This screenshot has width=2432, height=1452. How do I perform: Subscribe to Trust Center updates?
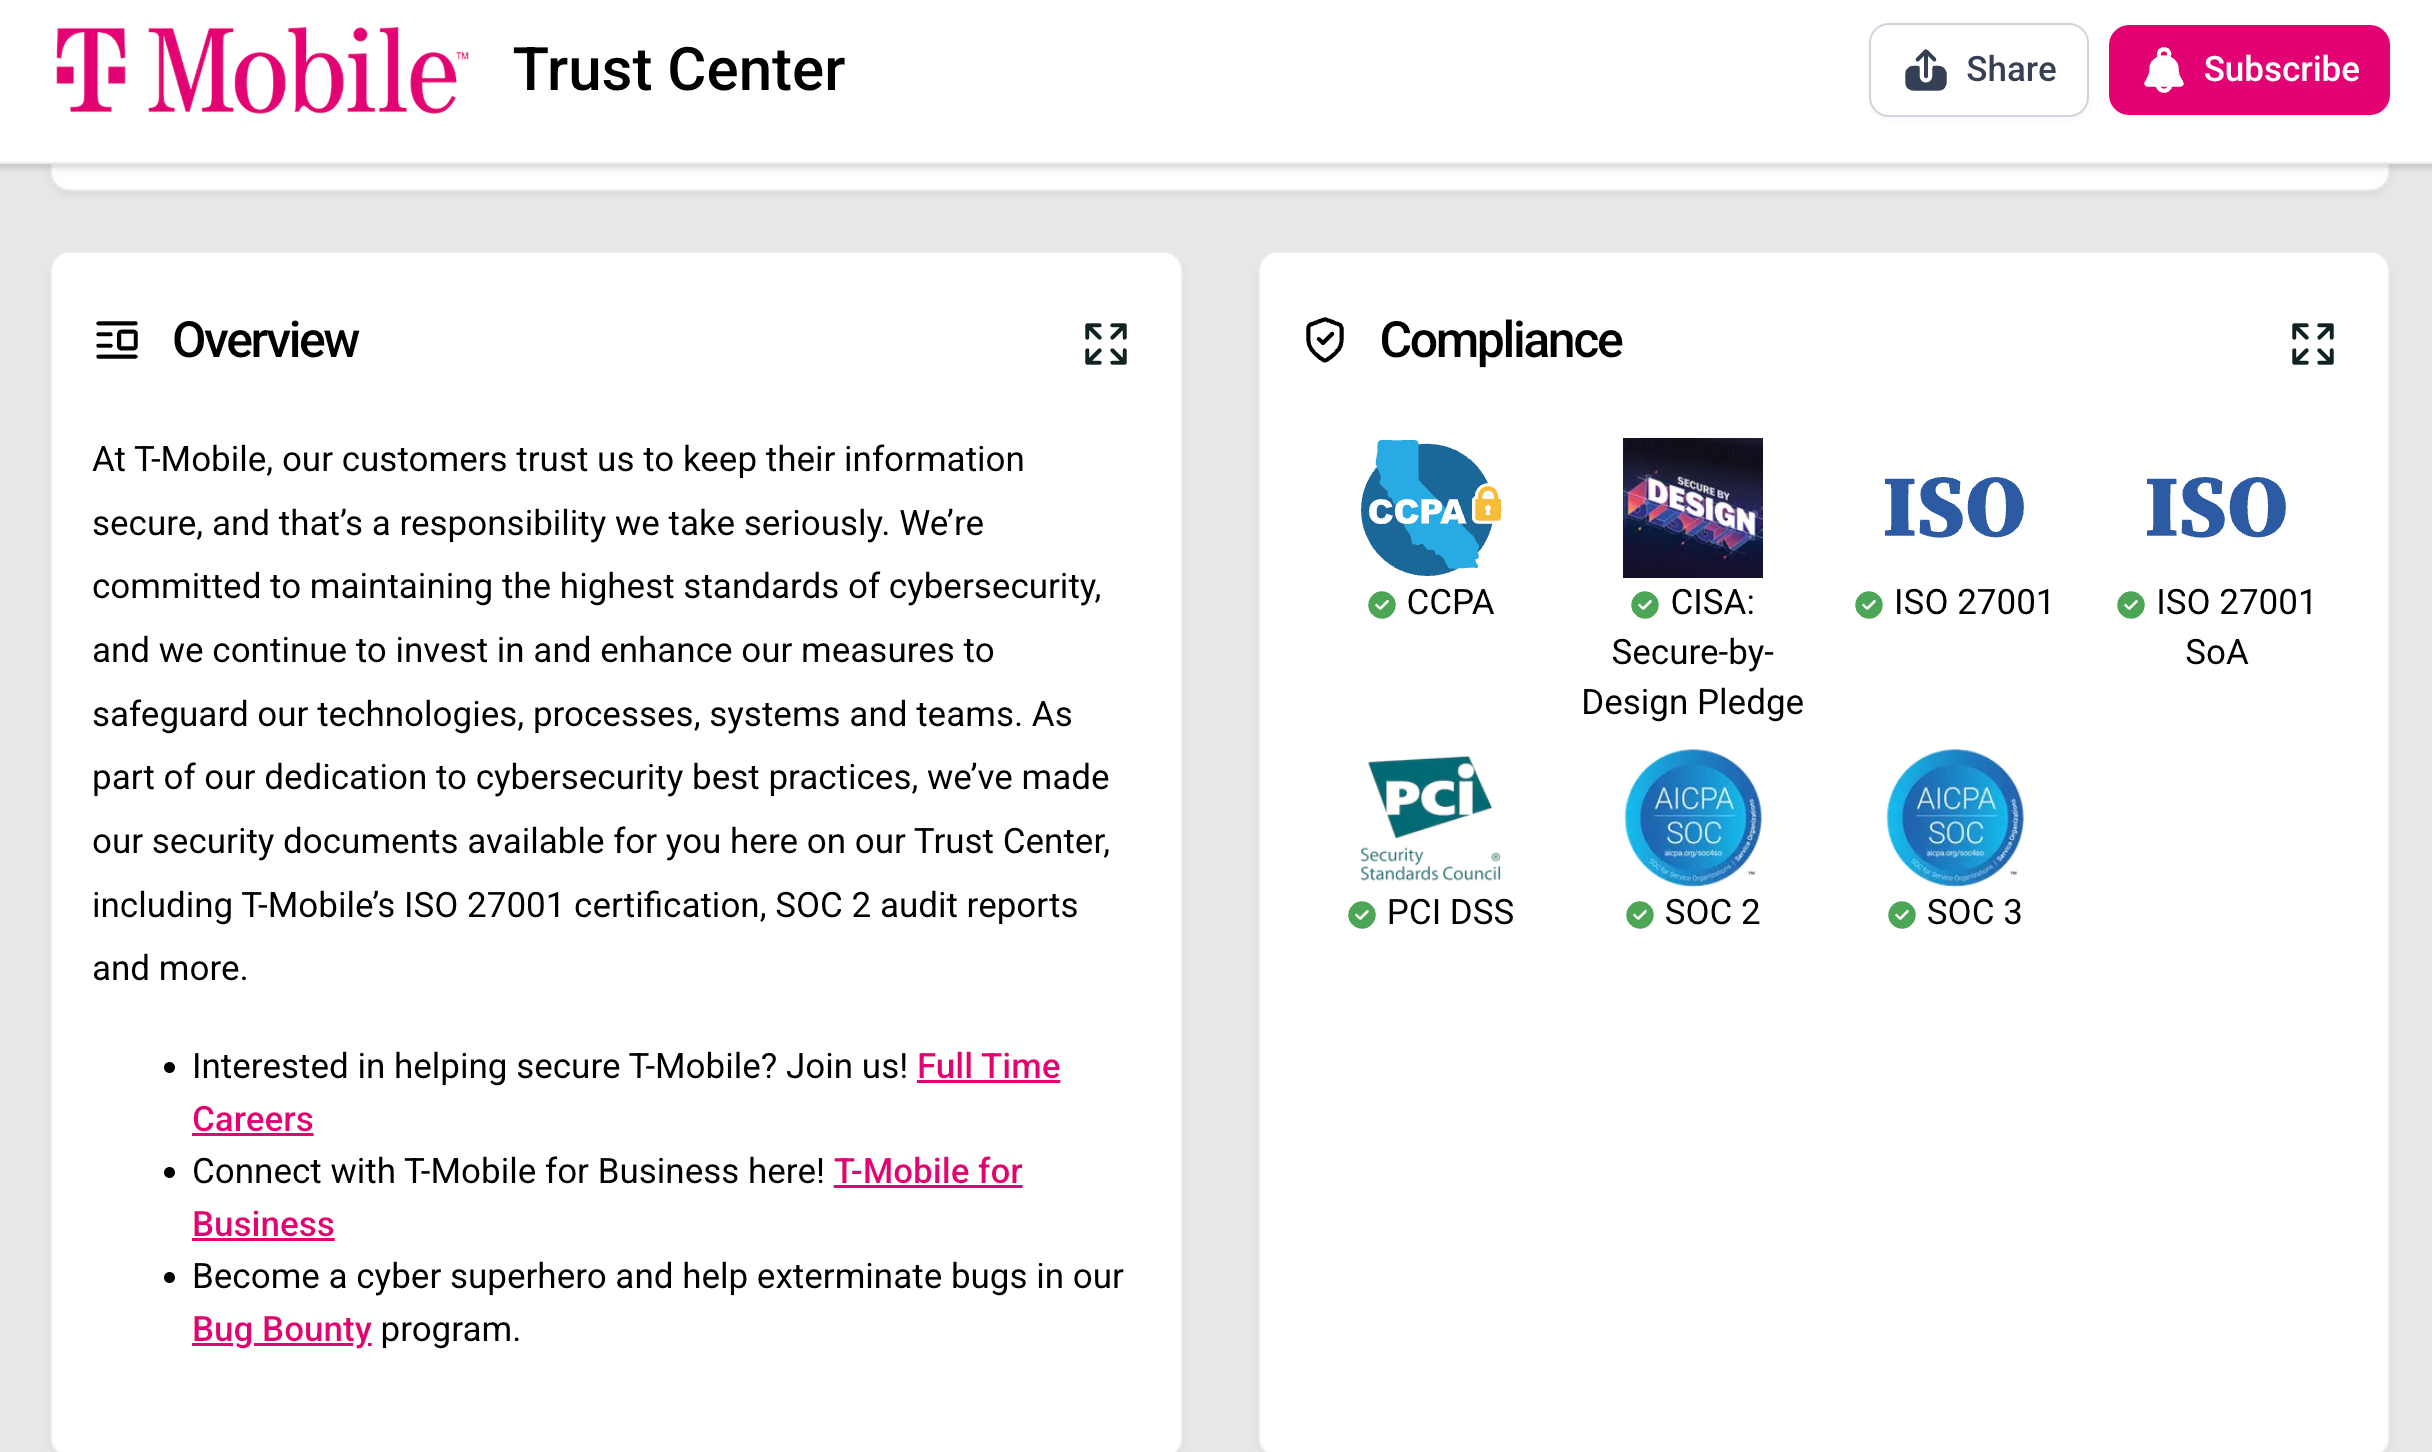pyautogui.click(x=2249, y=70)
